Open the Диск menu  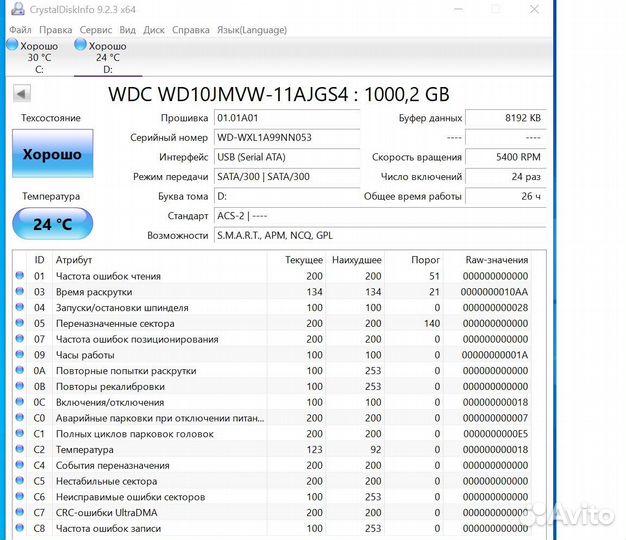click(x=154, y=30)
